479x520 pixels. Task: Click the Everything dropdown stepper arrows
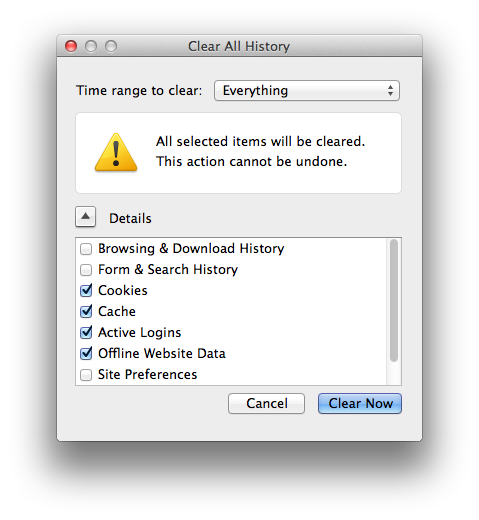tap(390, 90)
